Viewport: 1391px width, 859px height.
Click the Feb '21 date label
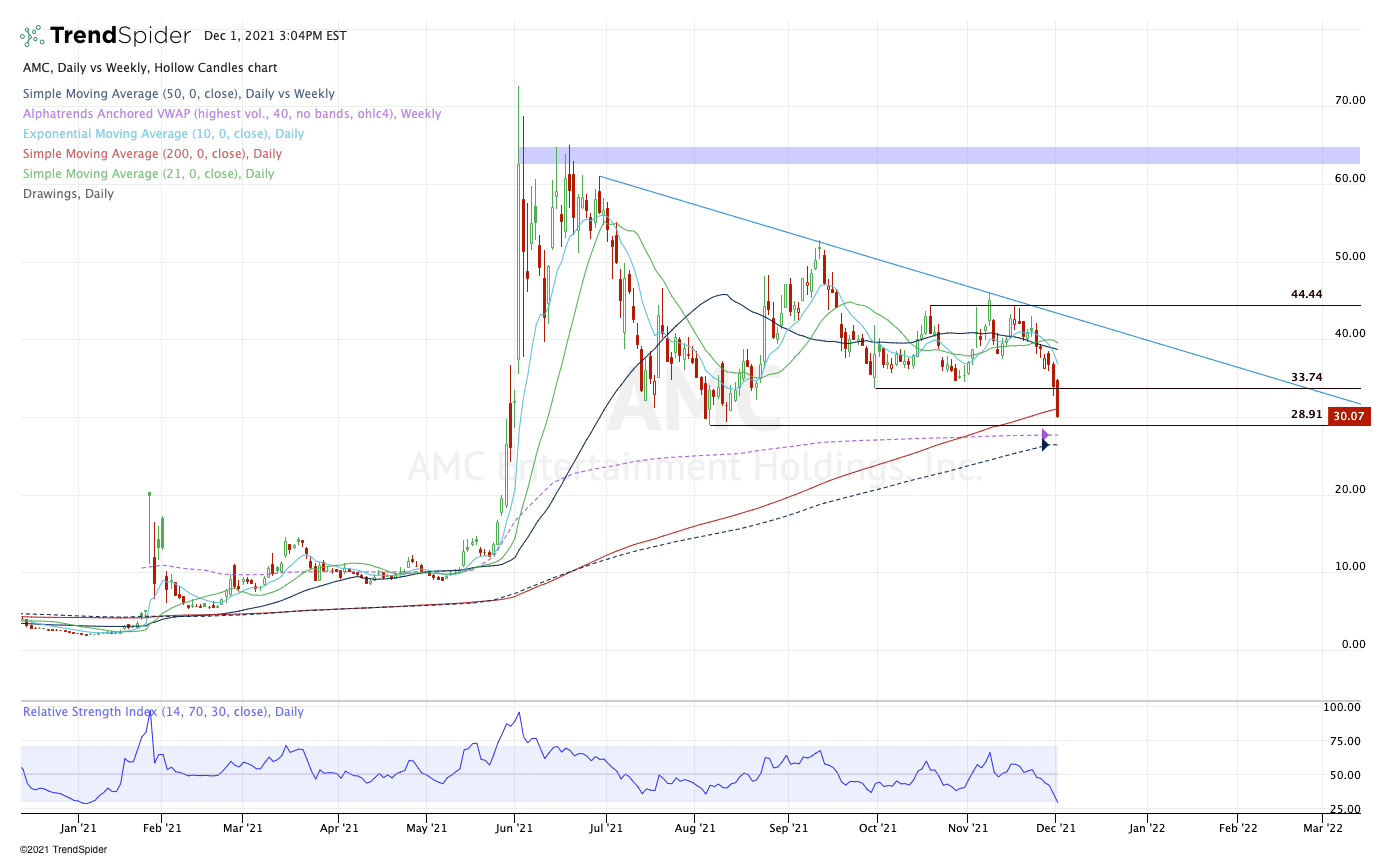pos(161,829)
